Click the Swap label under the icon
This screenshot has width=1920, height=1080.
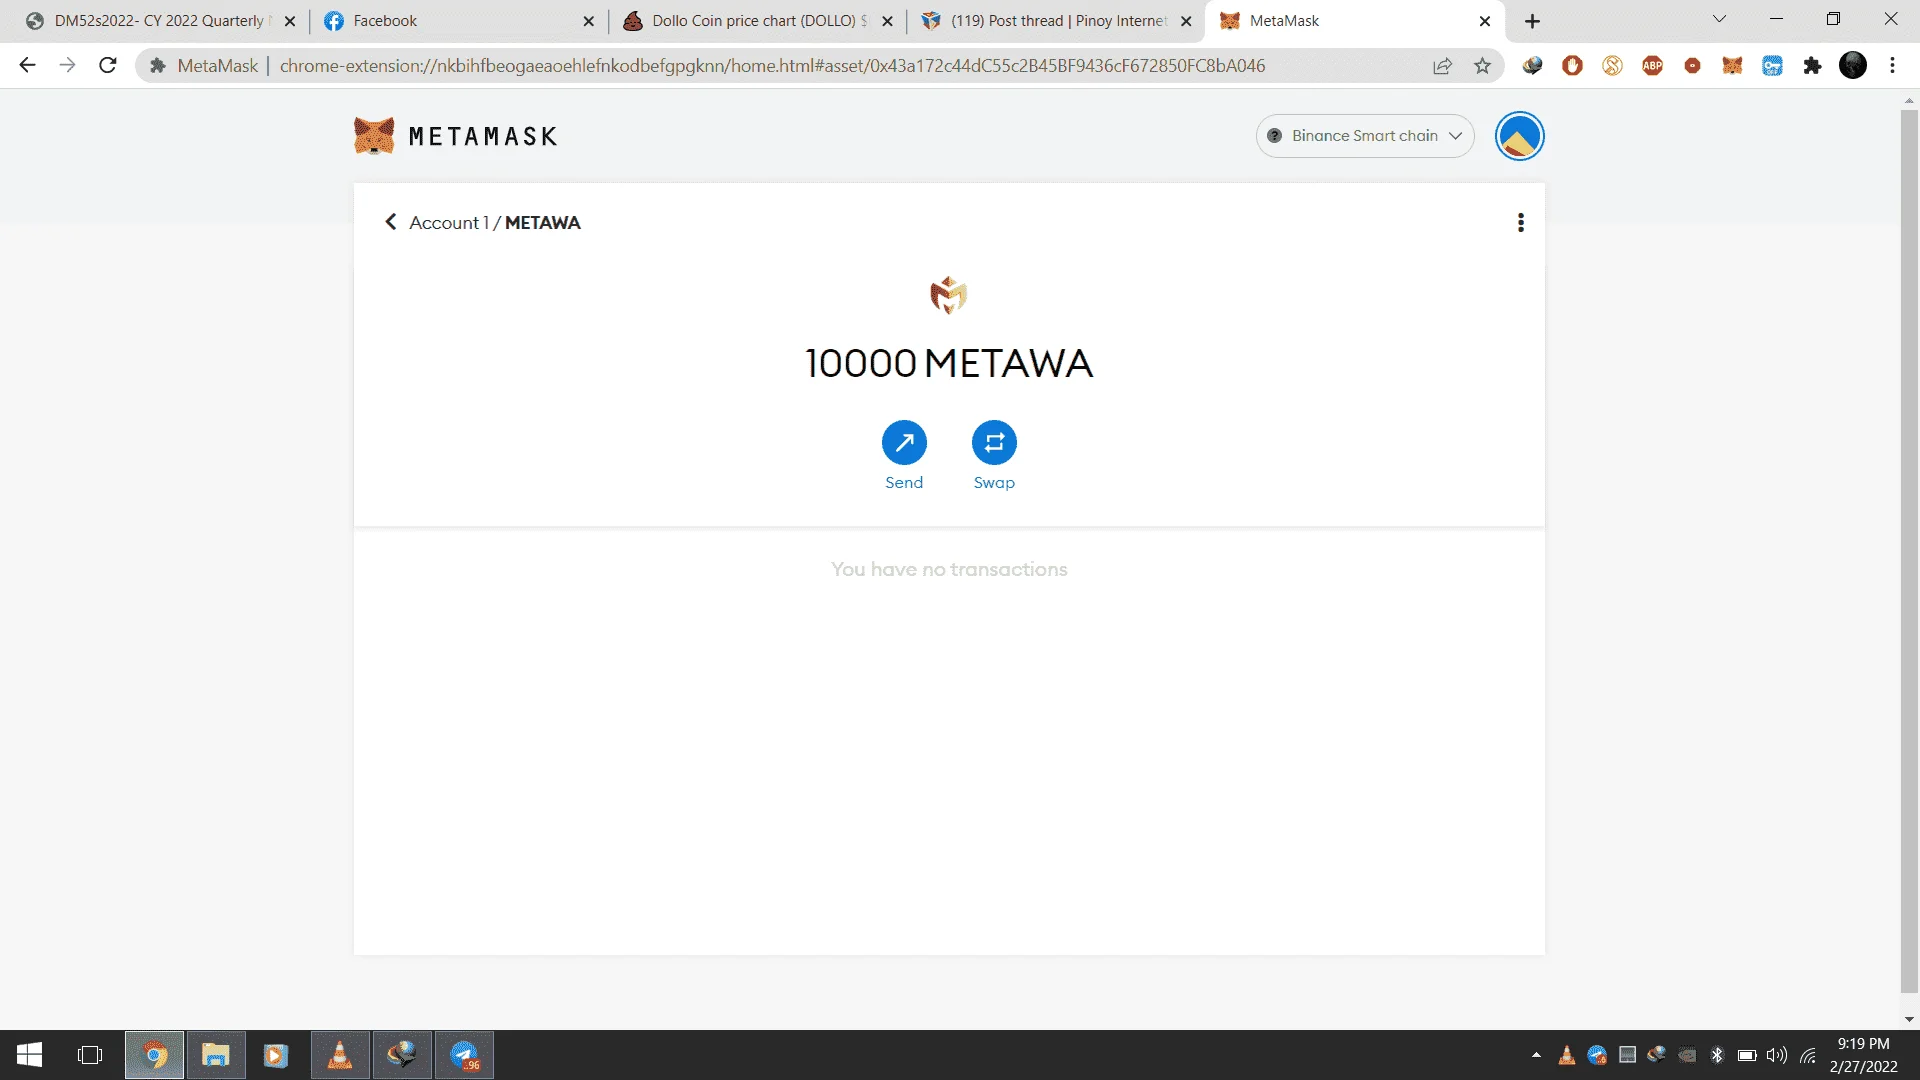994,482
